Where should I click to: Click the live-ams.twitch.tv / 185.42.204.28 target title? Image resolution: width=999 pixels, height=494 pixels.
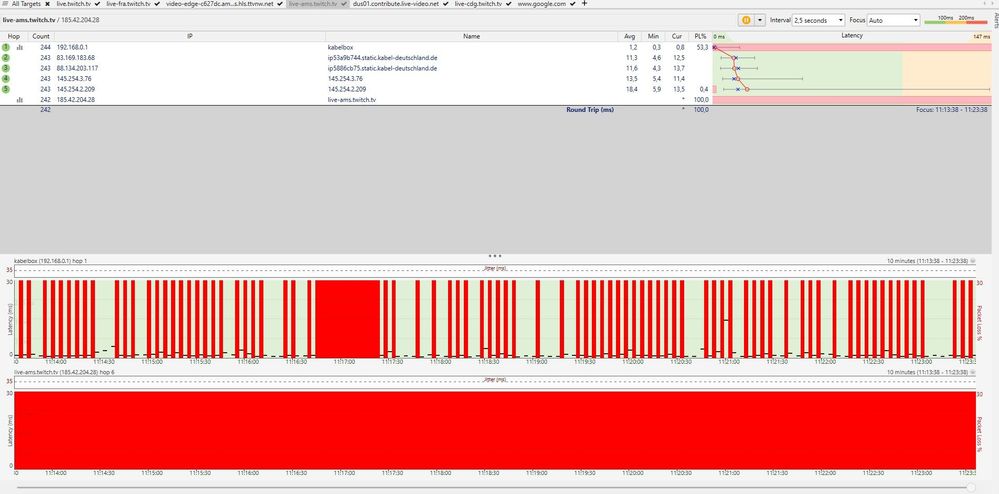point(51,20)
